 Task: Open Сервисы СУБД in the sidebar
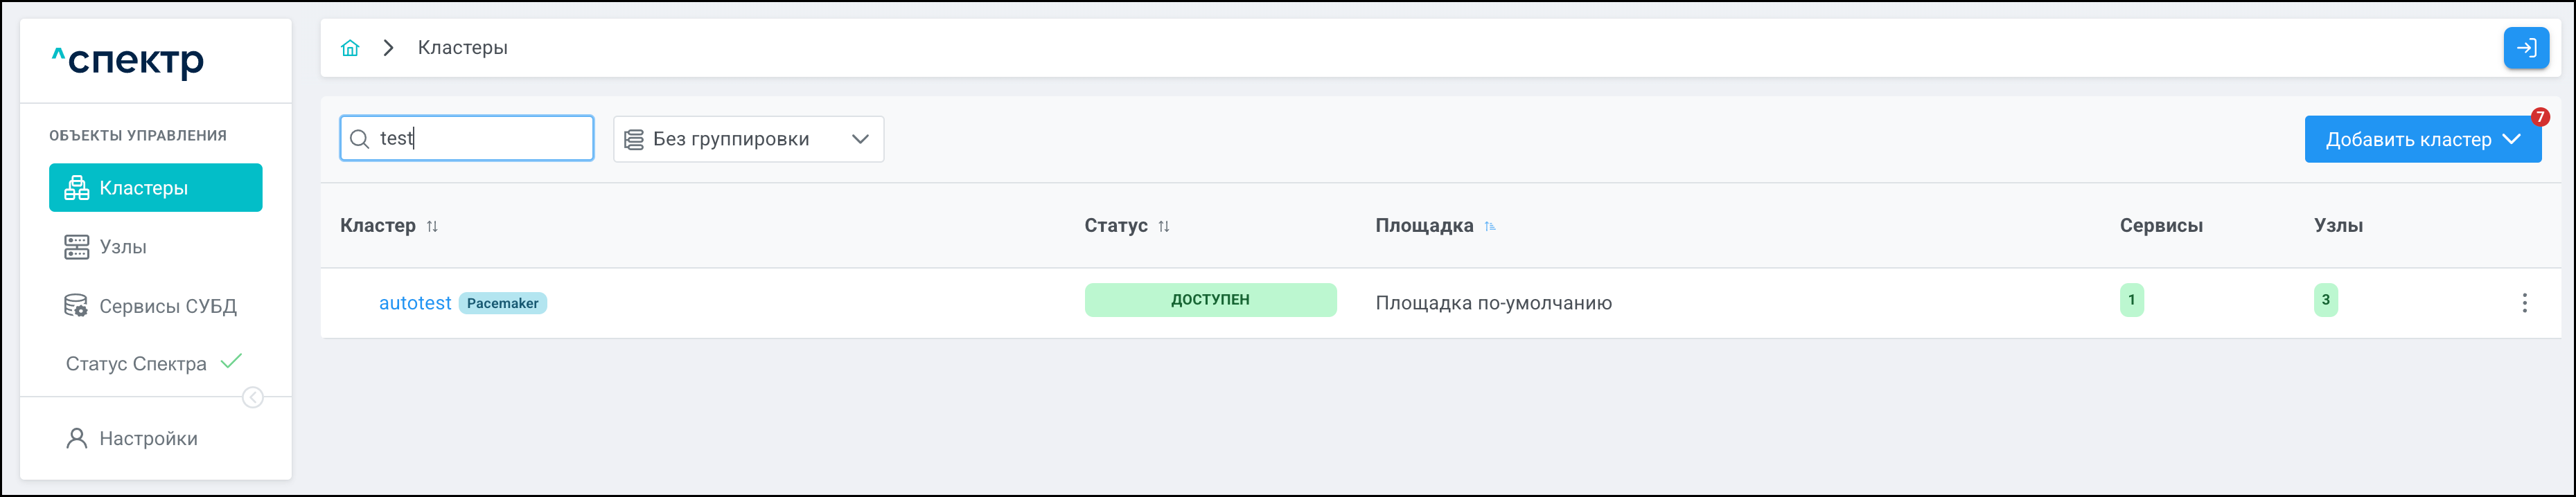167,306
